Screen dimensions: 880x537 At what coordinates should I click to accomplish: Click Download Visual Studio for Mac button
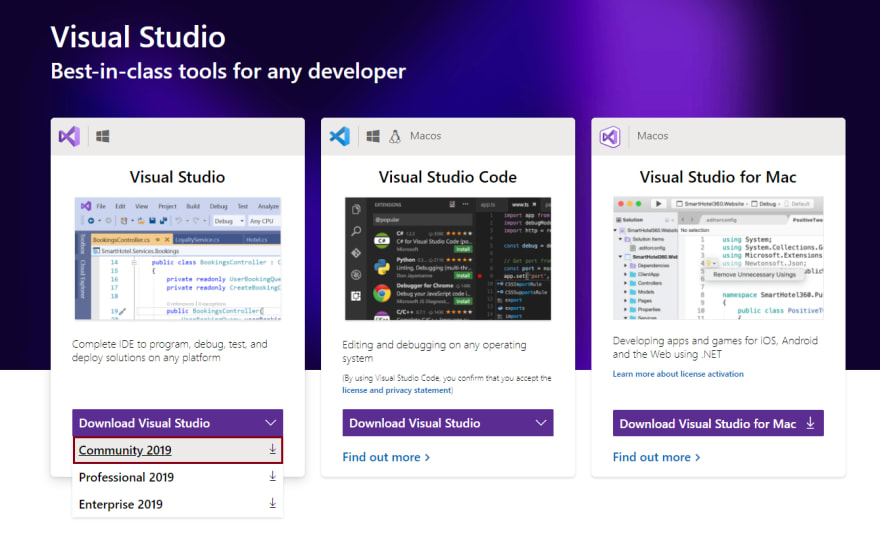(718, 423)
